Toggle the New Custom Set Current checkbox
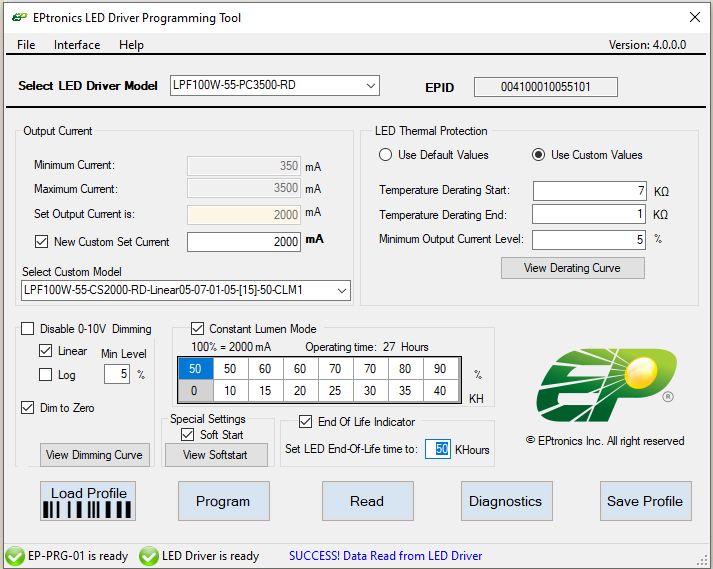Screen dimensions: 713x569 coord(41,242)
